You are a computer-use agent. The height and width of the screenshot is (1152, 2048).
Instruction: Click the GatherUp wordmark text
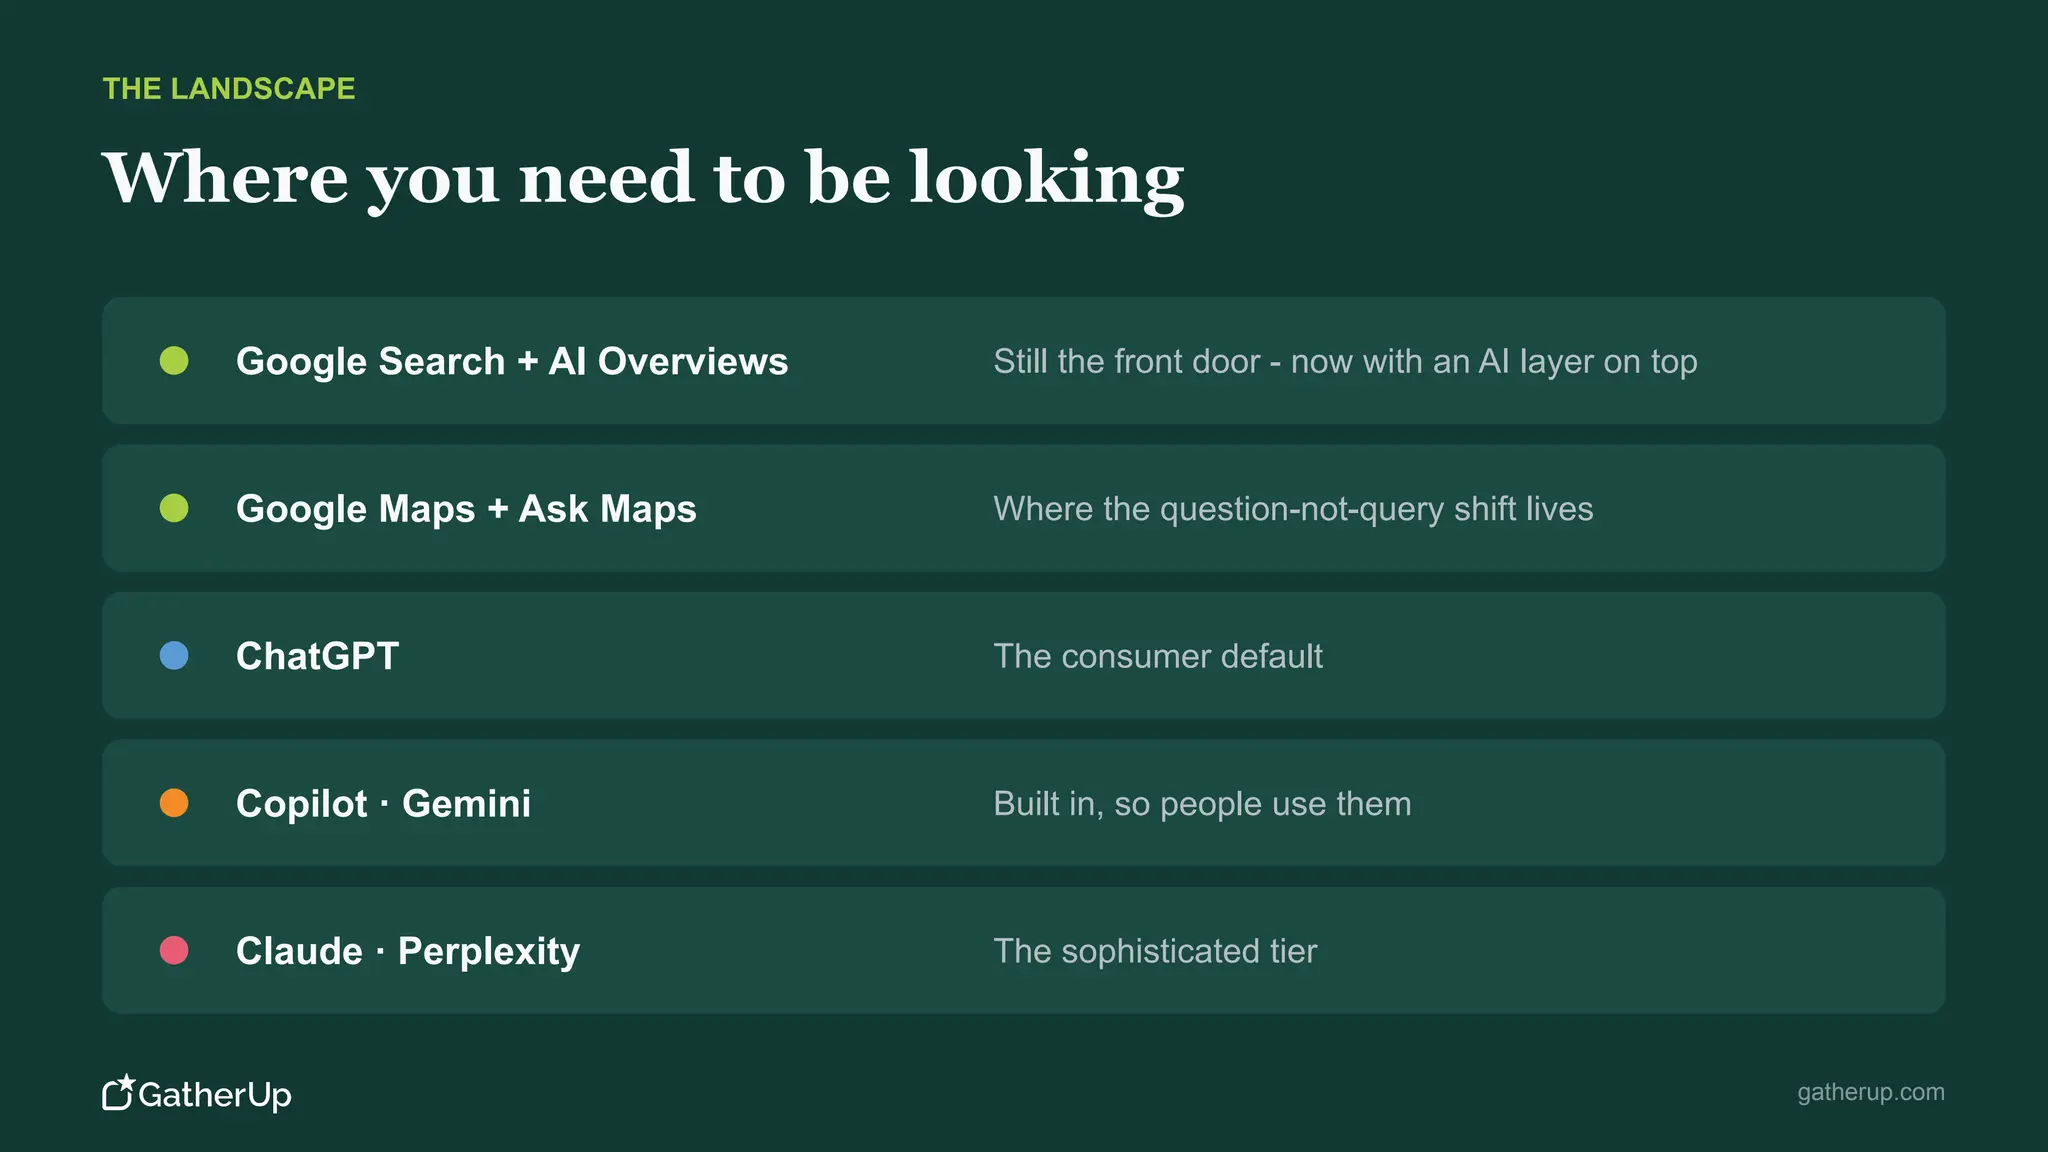point(215,1095)
